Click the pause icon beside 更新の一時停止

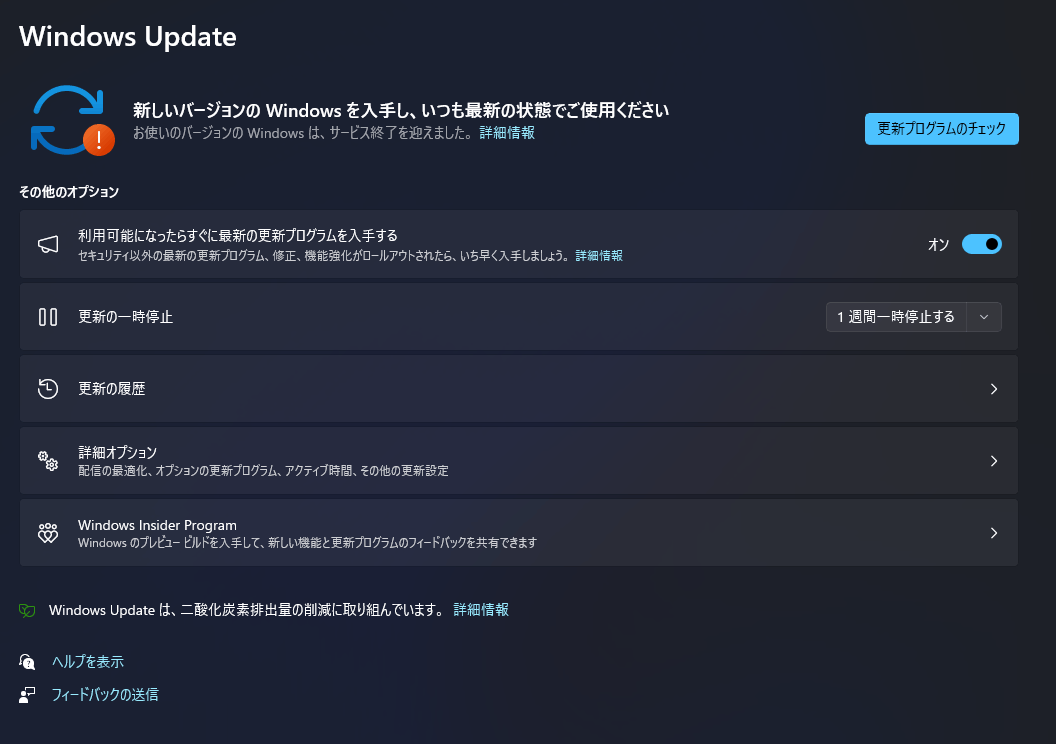pos(48,317)
